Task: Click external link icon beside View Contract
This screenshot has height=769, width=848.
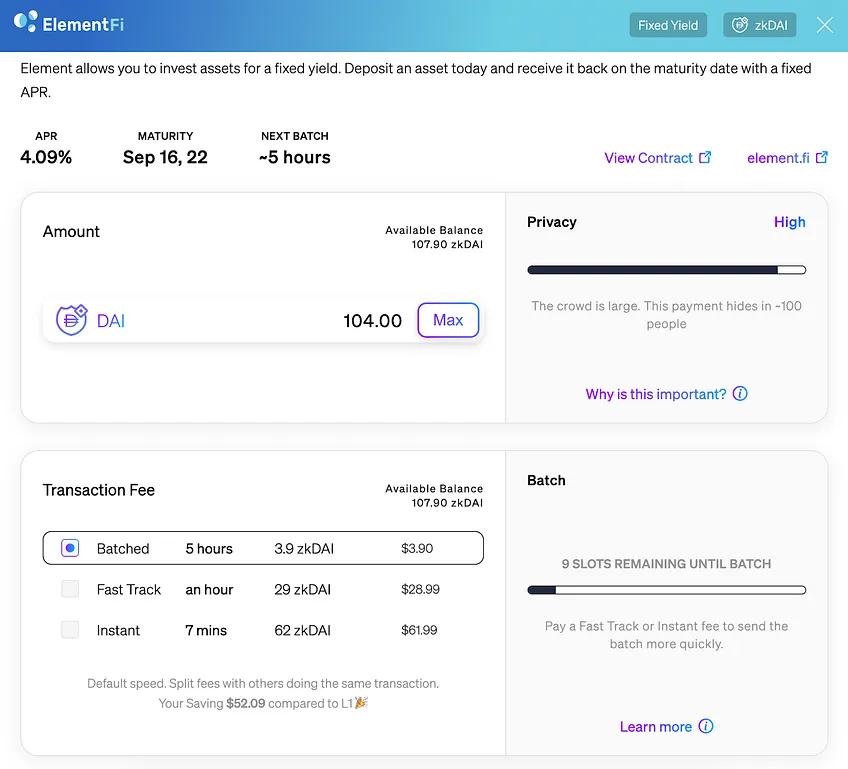Action: click(x=705, y=157)
